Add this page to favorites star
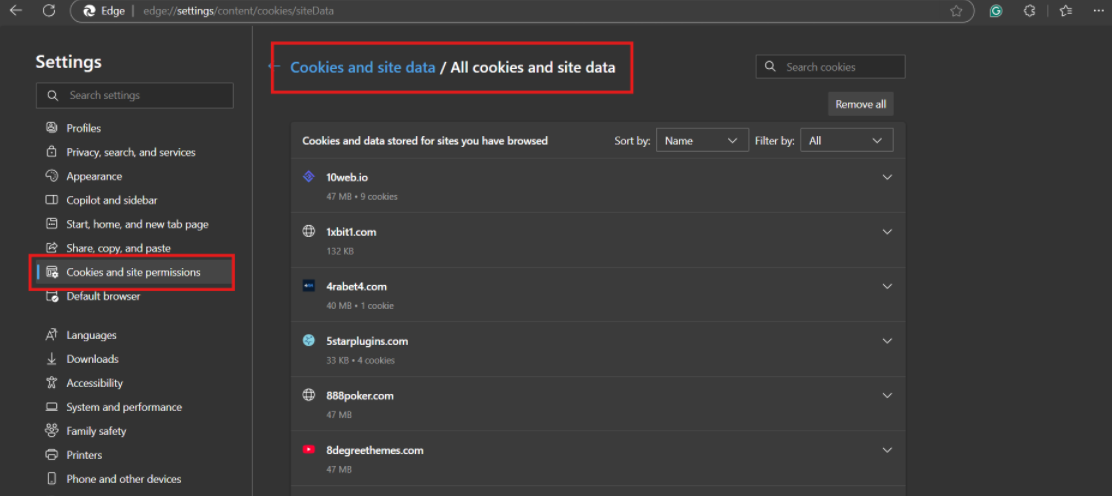 [x=956, y=11]
